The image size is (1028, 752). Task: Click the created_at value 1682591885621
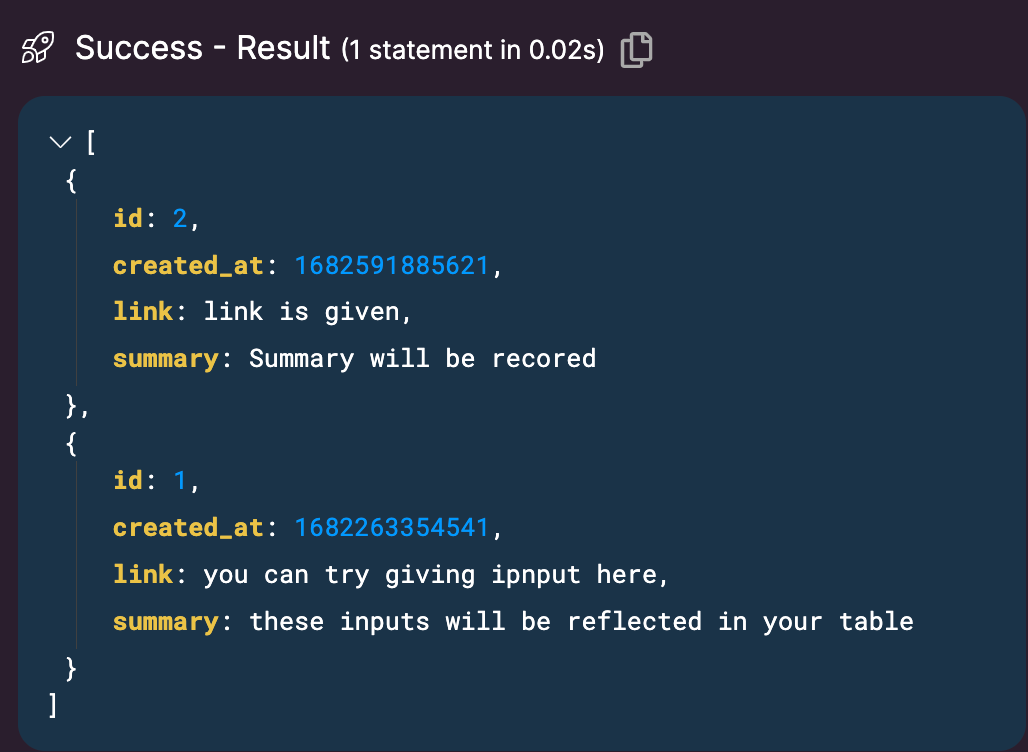click(x=391, y=266)
